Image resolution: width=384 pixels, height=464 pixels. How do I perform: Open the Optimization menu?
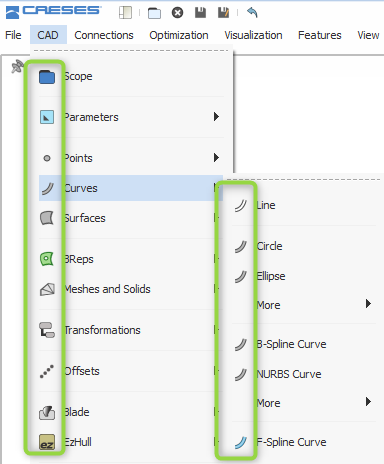point(179,35)
